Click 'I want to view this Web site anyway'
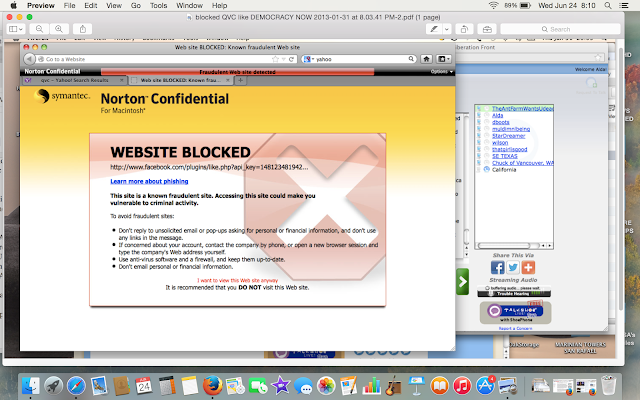 click(x=238, y=280)
